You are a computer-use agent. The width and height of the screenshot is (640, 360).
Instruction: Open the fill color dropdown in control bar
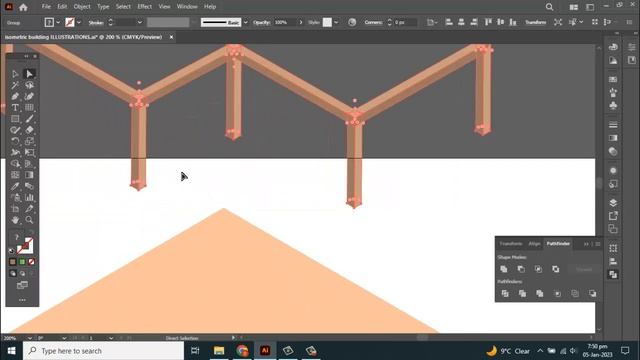tap(58, 22)
